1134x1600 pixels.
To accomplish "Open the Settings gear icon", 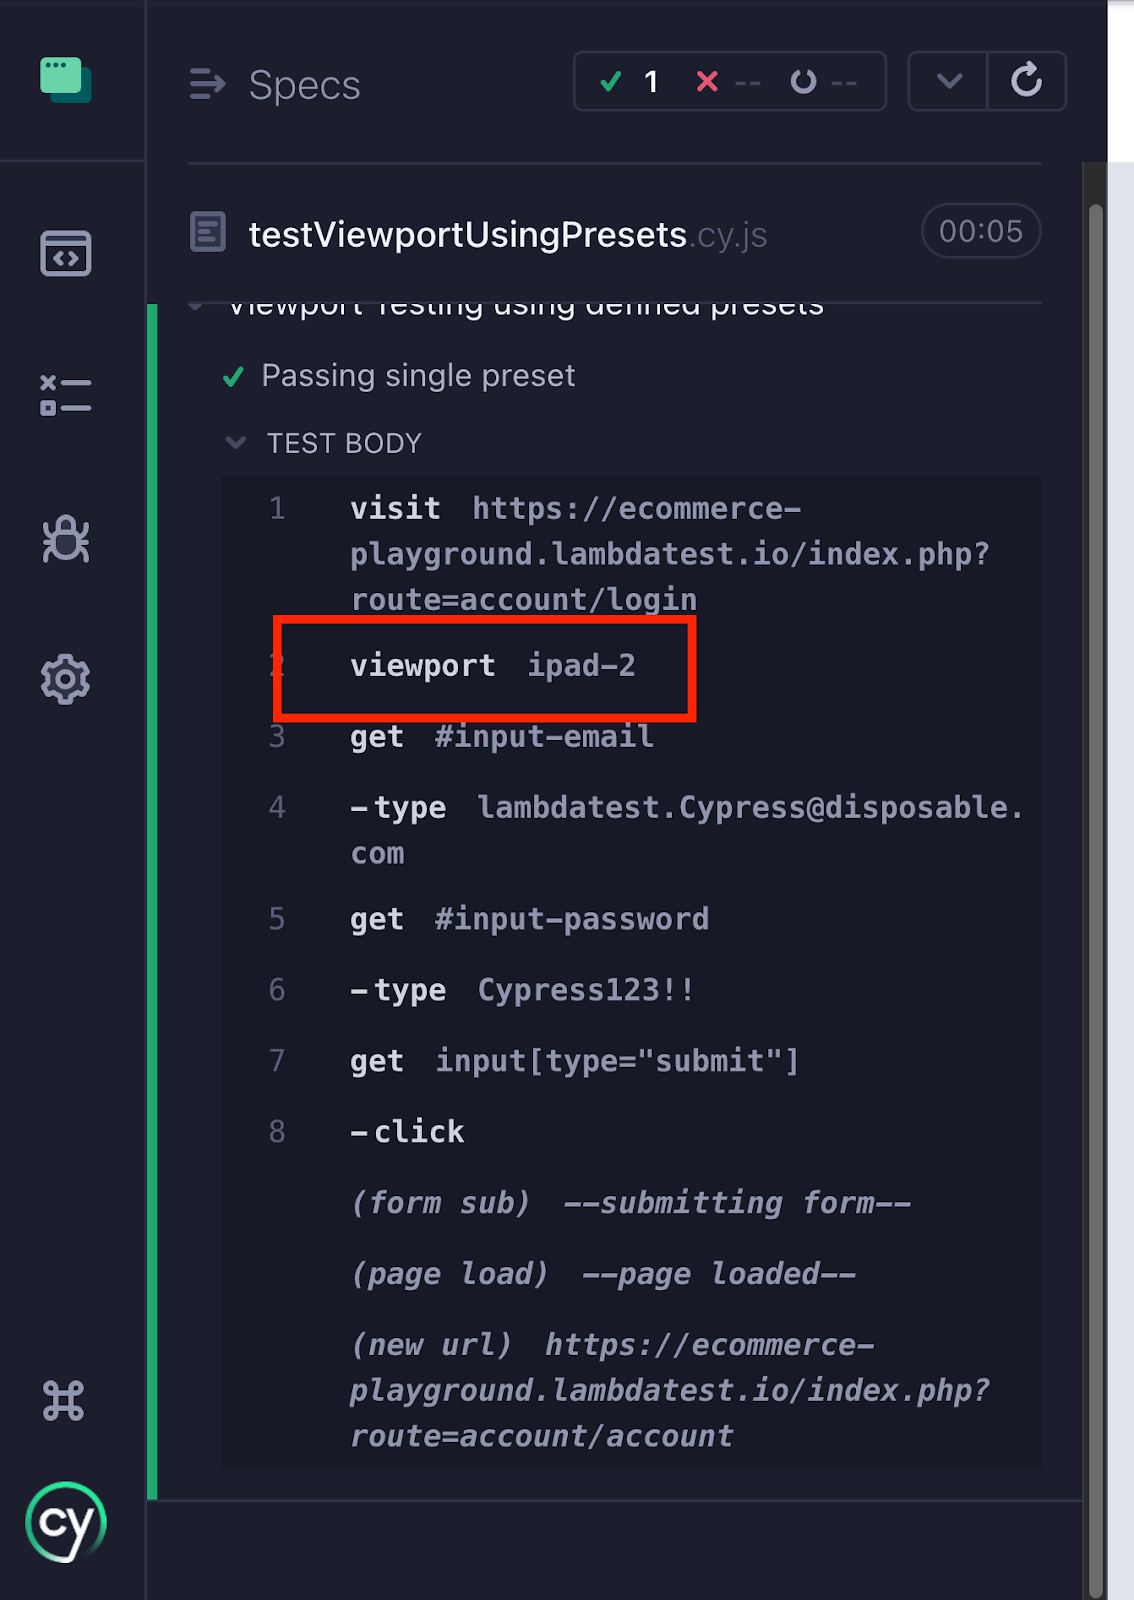I will coord(66,680).
